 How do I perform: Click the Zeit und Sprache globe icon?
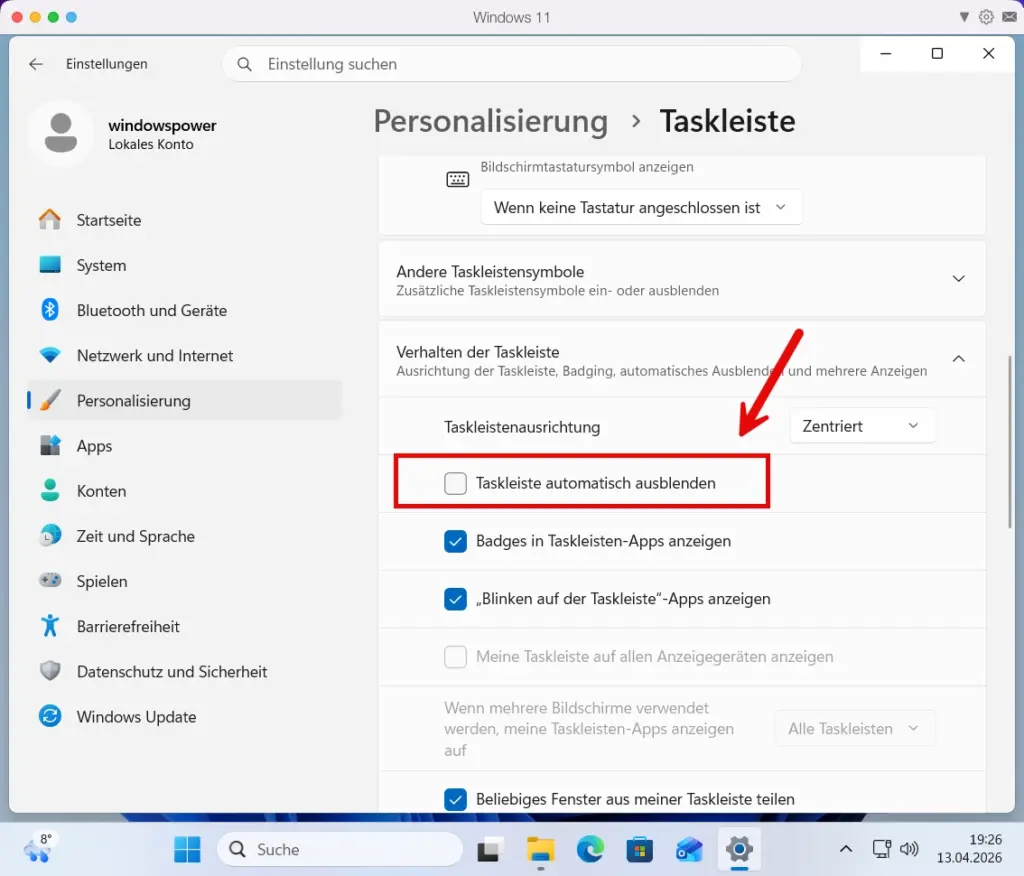pos(50,536)
